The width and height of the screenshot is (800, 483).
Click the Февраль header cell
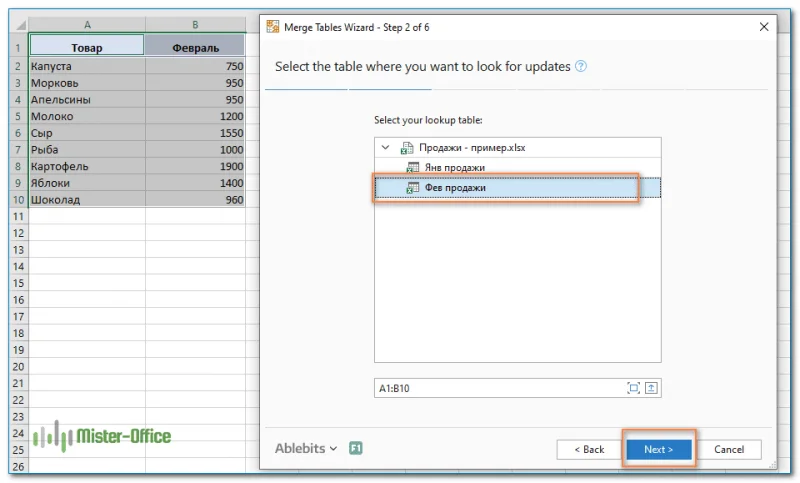pyautogui.click(x=195, y=46)
